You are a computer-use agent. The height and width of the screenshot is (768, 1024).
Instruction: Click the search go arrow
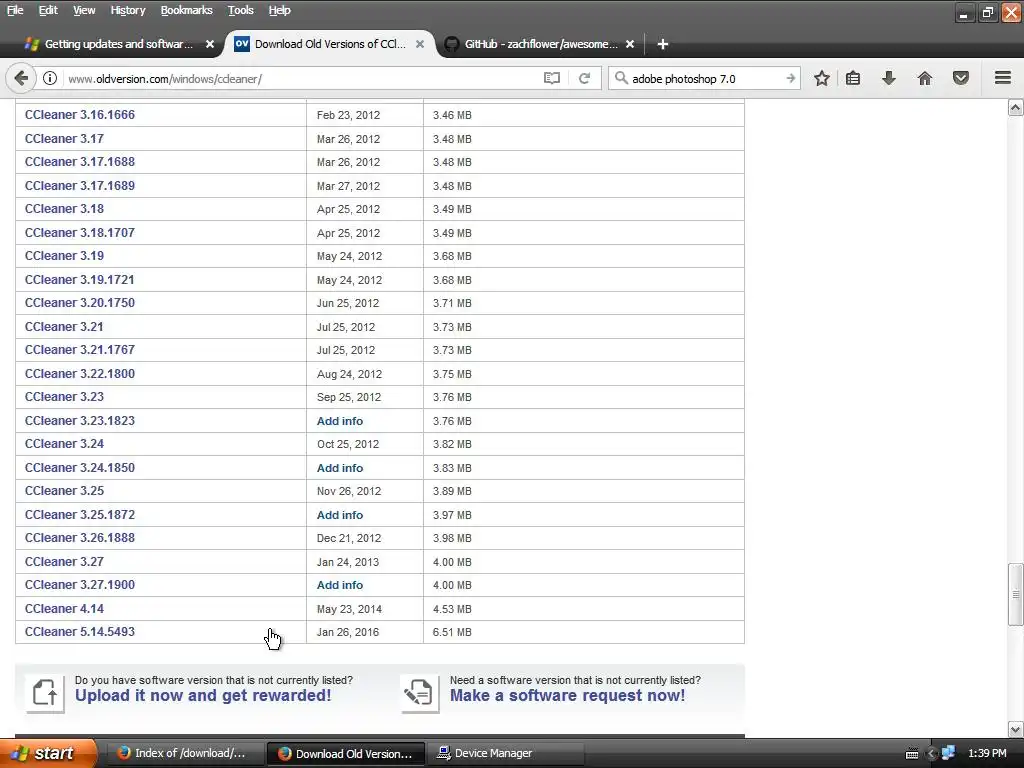pyautogui.click(x=790, y=78)
